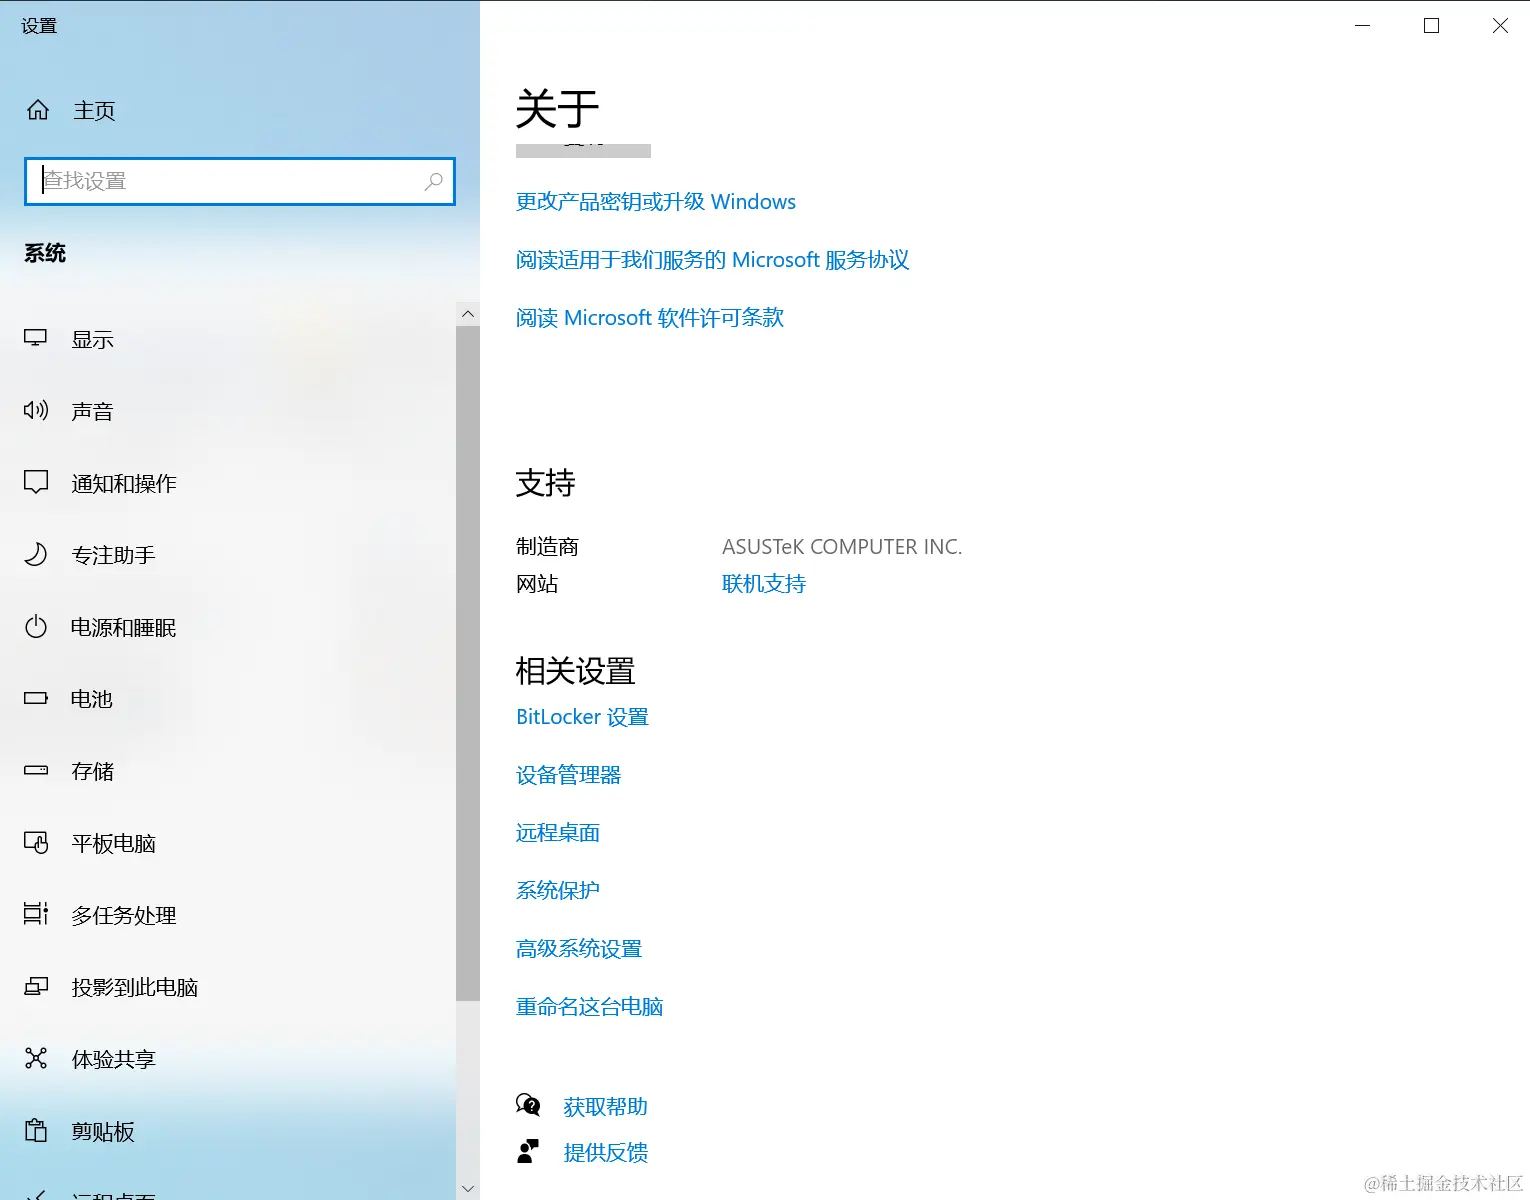Click the Get help chat icon

pos(528,1105)
